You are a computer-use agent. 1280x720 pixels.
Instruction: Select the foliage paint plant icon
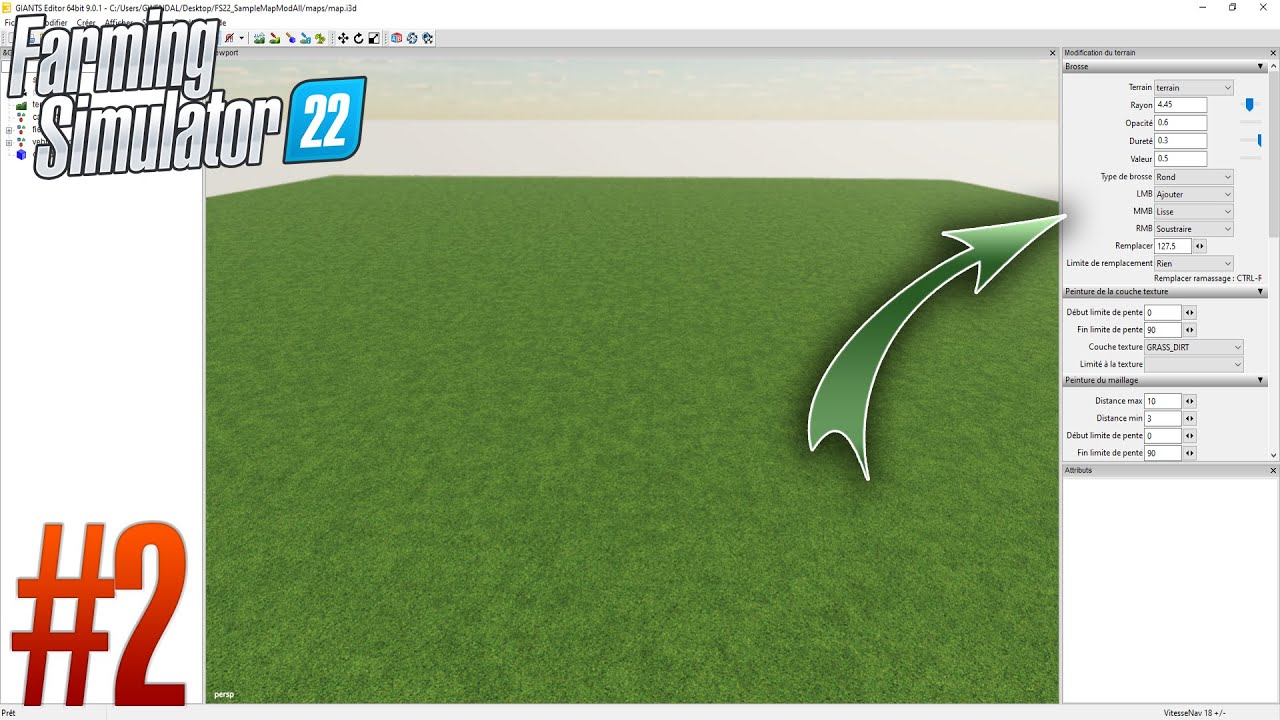[320, 38]
